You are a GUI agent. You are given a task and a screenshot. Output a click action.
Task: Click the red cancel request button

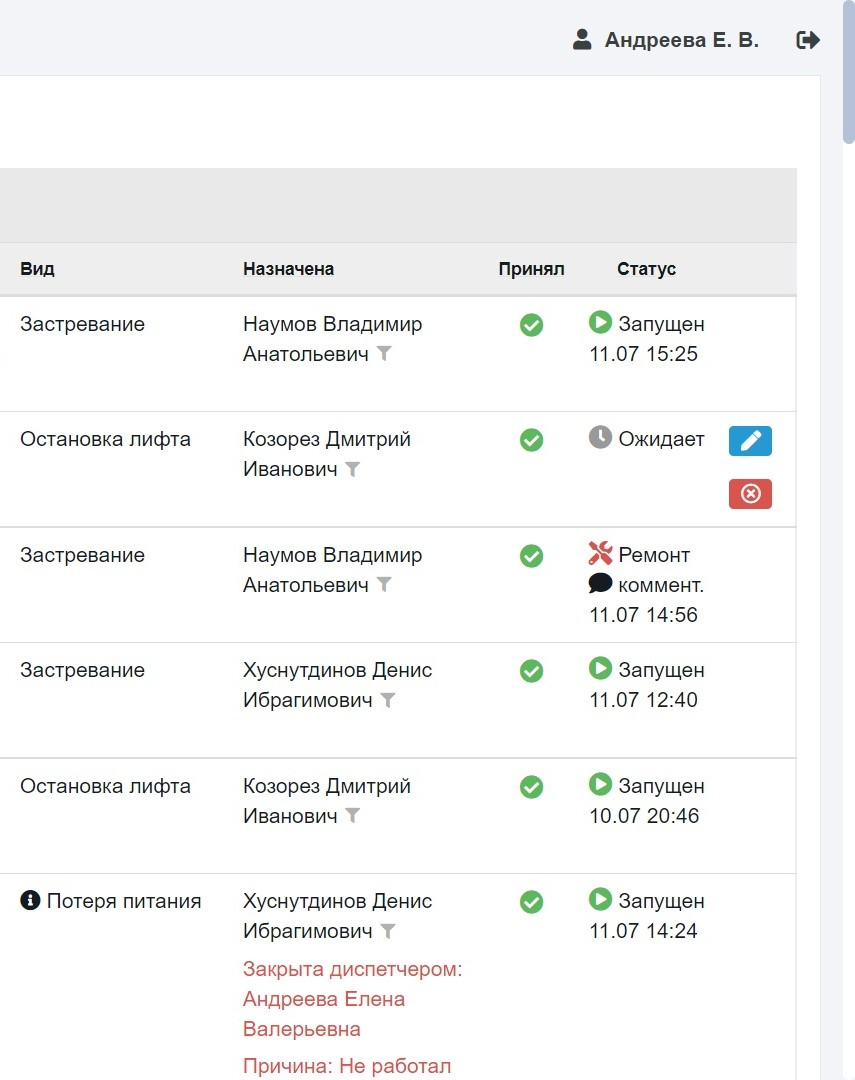750,494
